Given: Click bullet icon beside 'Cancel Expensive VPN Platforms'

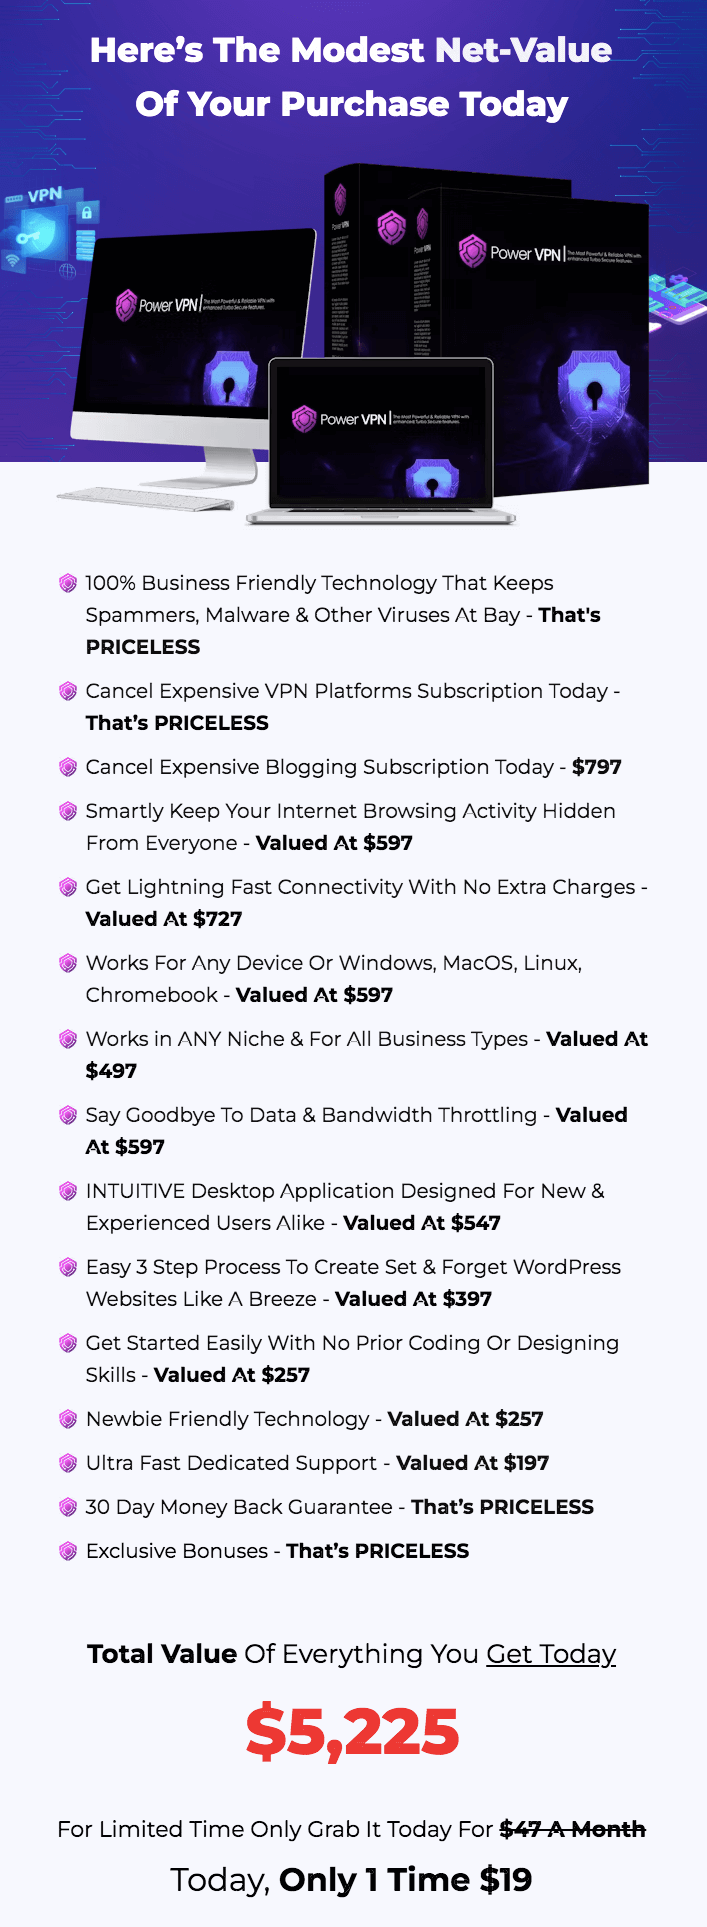Looking at the screenshot, I should 68,691.
